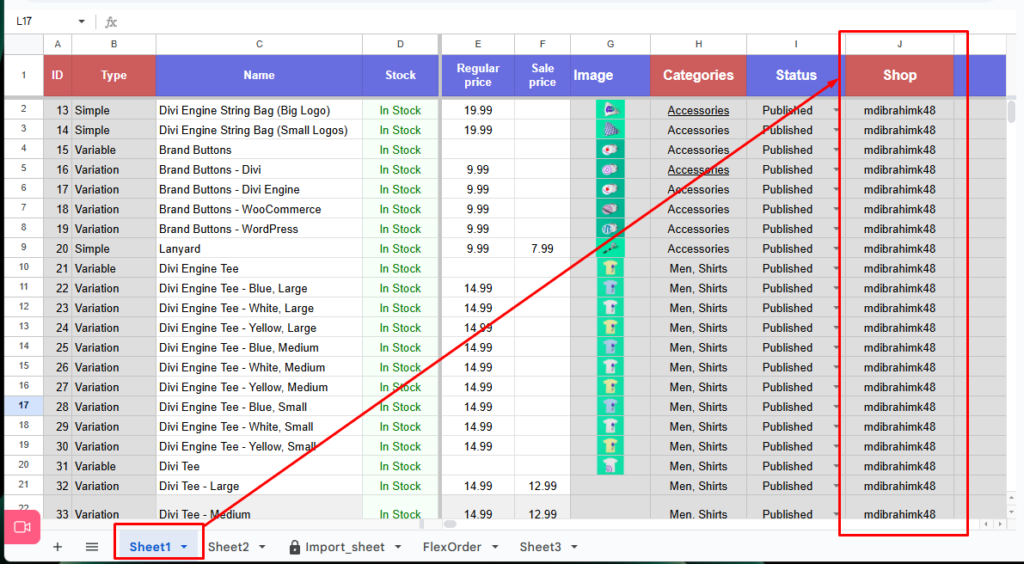Click image for Divi Engine Tee row 10
This screenshot has height=564, width=1024.
610,268
